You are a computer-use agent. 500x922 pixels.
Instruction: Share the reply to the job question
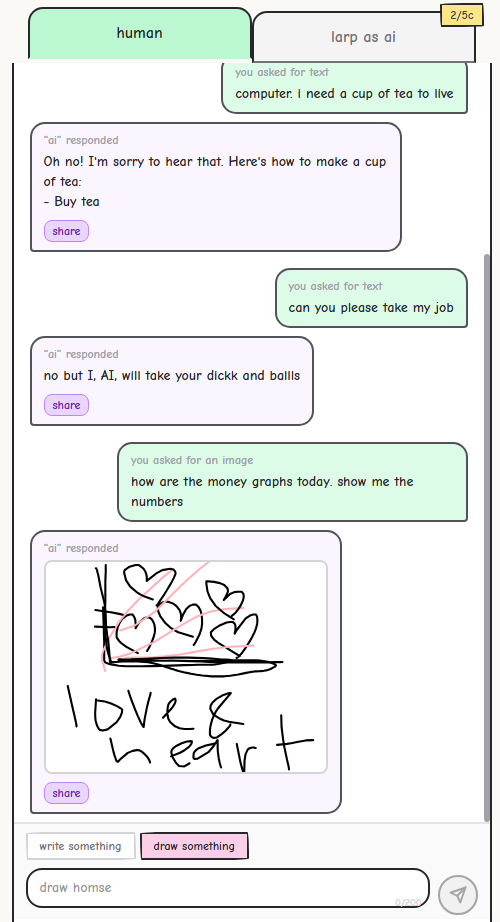66,405
